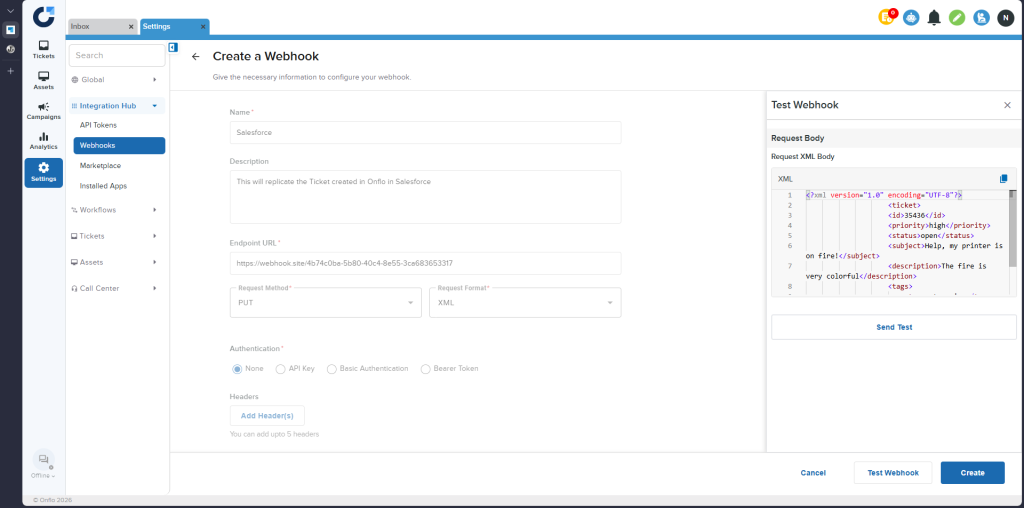Open Webhooks in Integration Hub
This screenshot has height=508, width=1024.
pos(119,146)
